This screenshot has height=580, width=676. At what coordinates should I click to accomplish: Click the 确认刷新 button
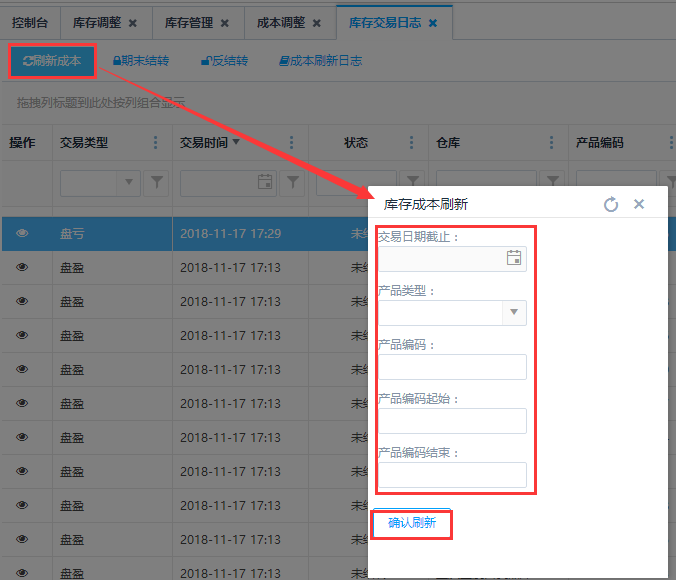pyautogui.click(x=412, y=522)
